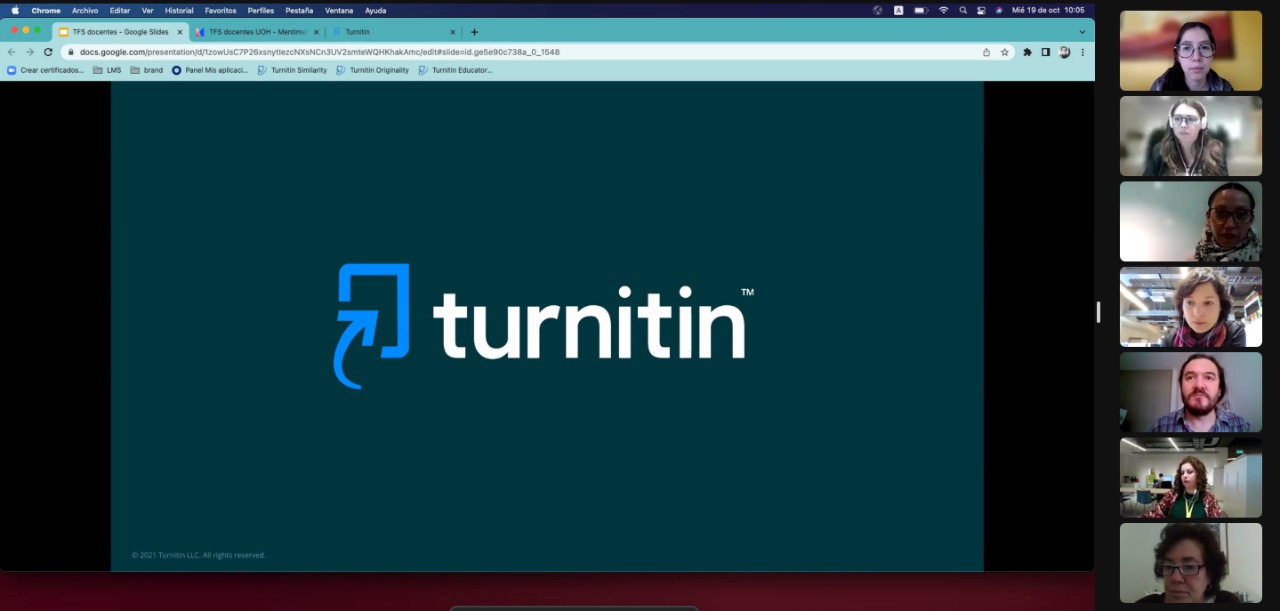Open a new browser tab
Image resolution: width=1280 pixels, height=611 pixels.
[474, 32]
